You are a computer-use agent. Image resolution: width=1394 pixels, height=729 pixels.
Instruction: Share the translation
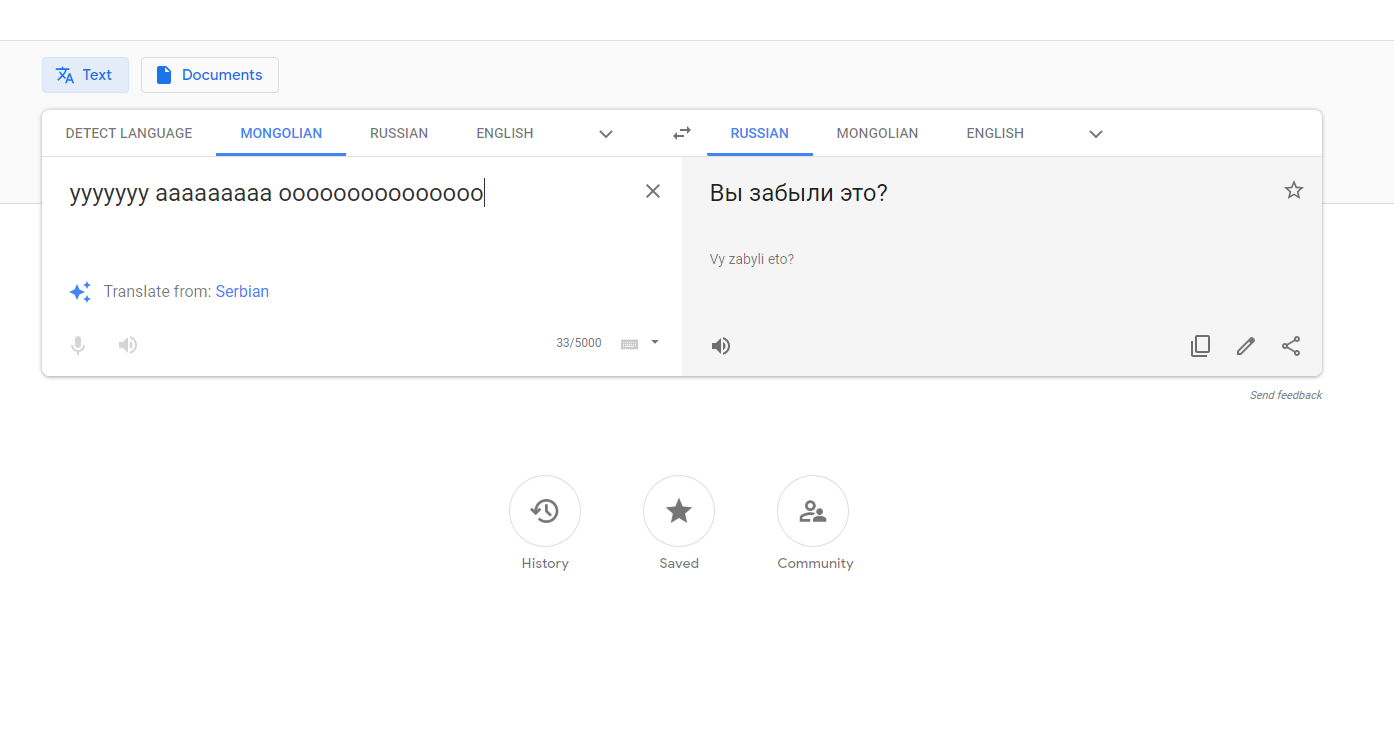point(1291,346)
